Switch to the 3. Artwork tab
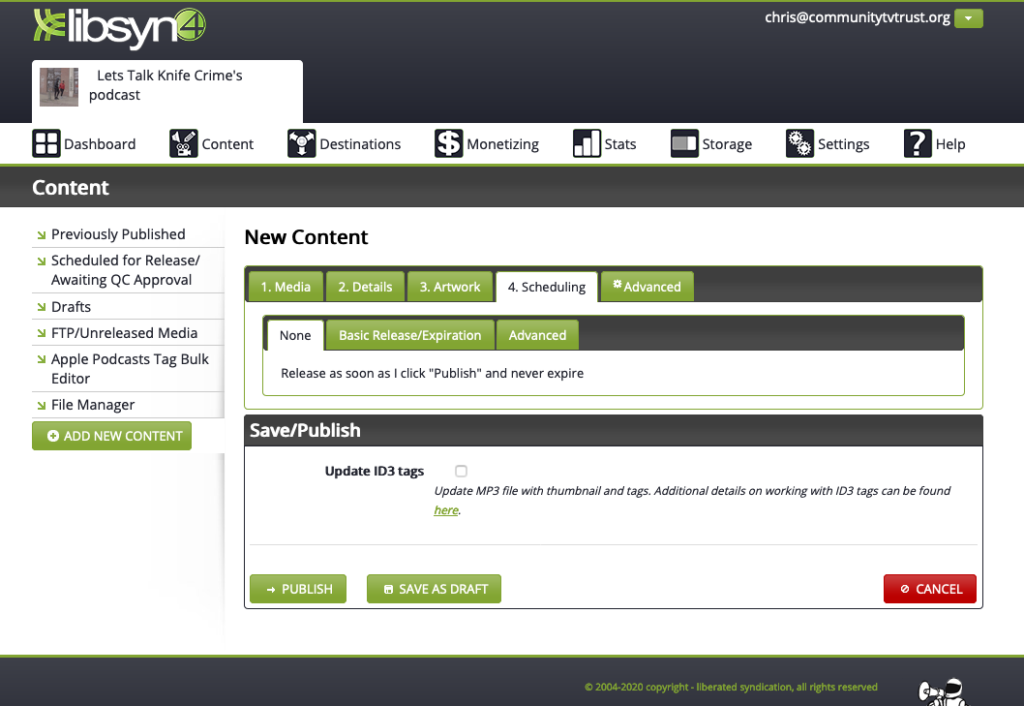 tap(449, 287)
